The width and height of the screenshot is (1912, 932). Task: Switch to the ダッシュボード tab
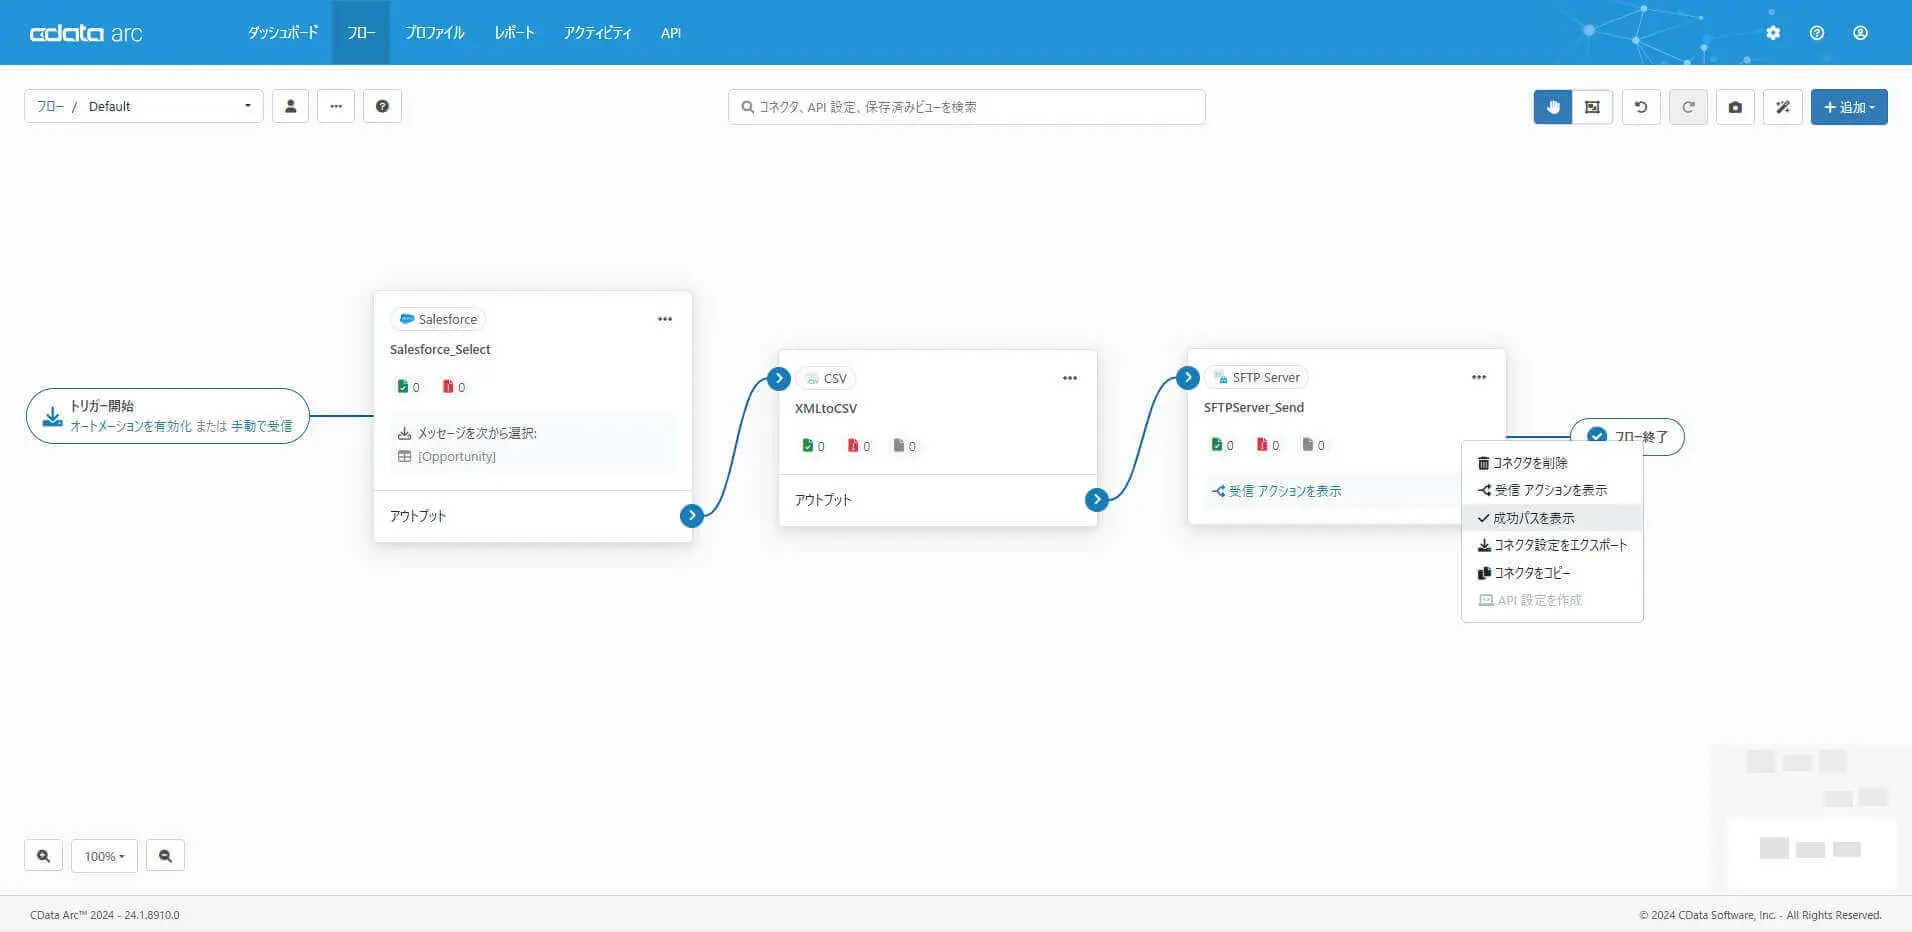pyautogui.click(x=283, y=33)
